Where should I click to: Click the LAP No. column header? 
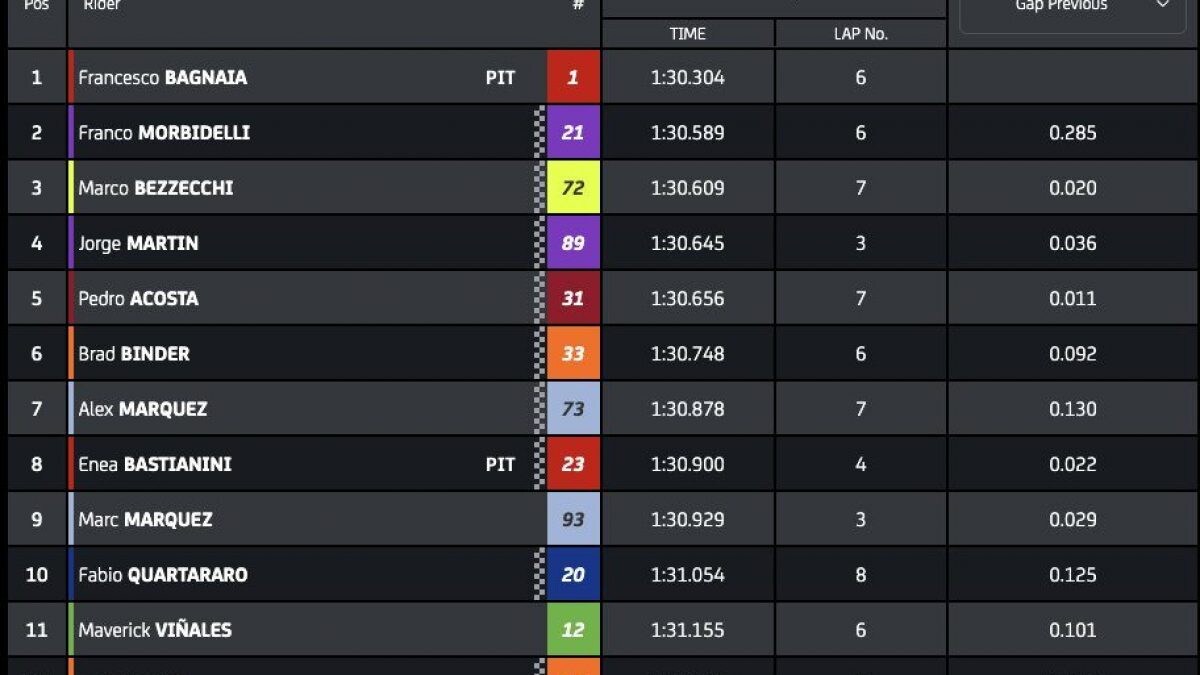[x=860, y=34]
